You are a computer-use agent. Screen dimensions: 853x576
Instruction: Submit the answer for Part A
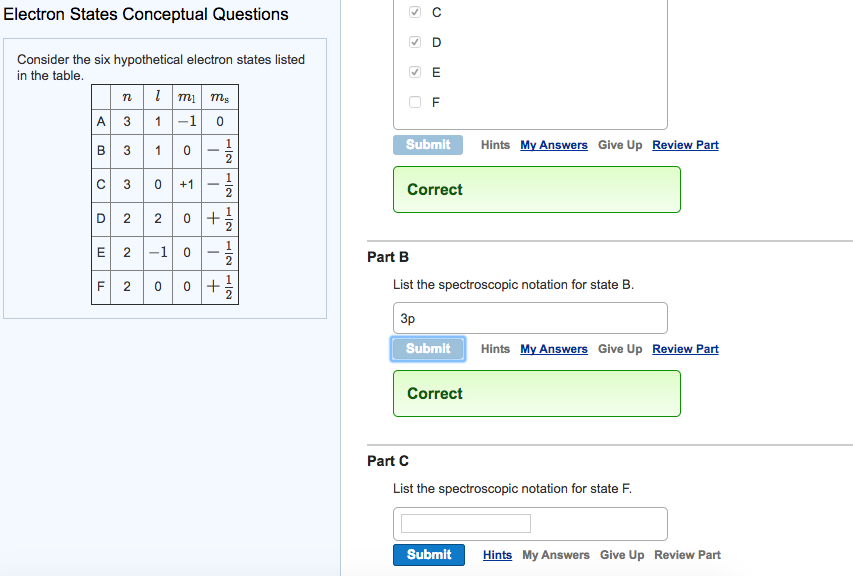(428, 144)
